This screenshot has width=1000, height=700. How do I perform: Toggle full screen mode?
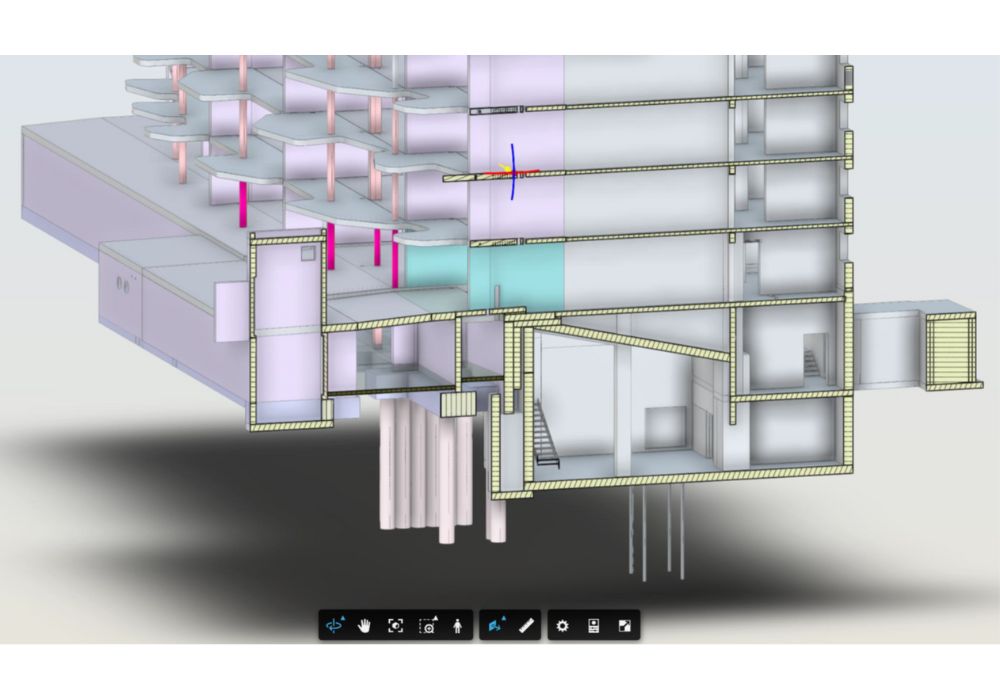click(625, 626)
